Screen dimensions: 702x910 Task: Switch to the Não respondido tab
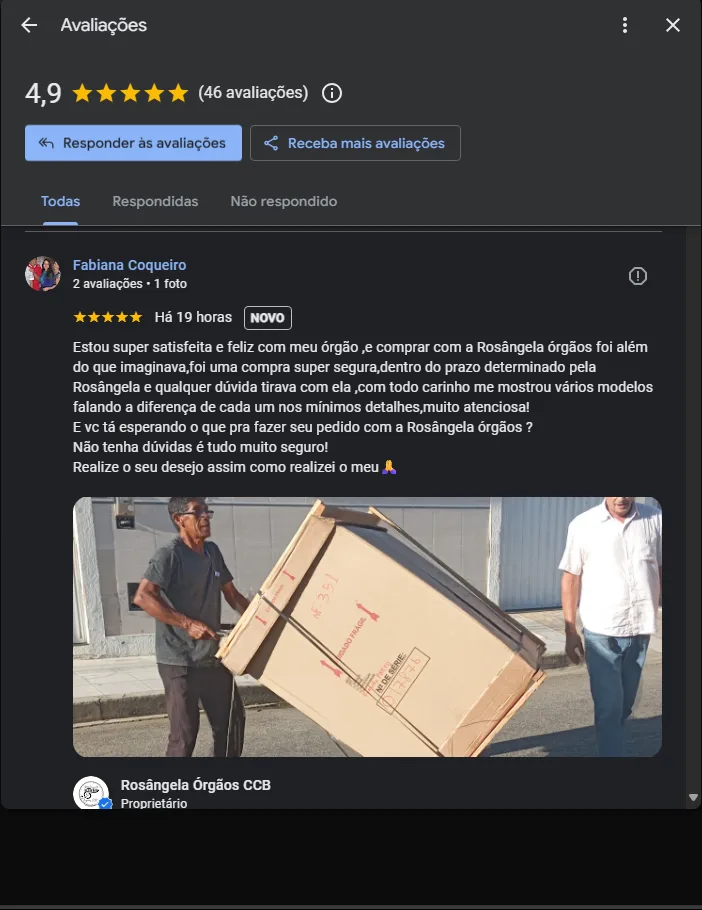click(284, 201)
